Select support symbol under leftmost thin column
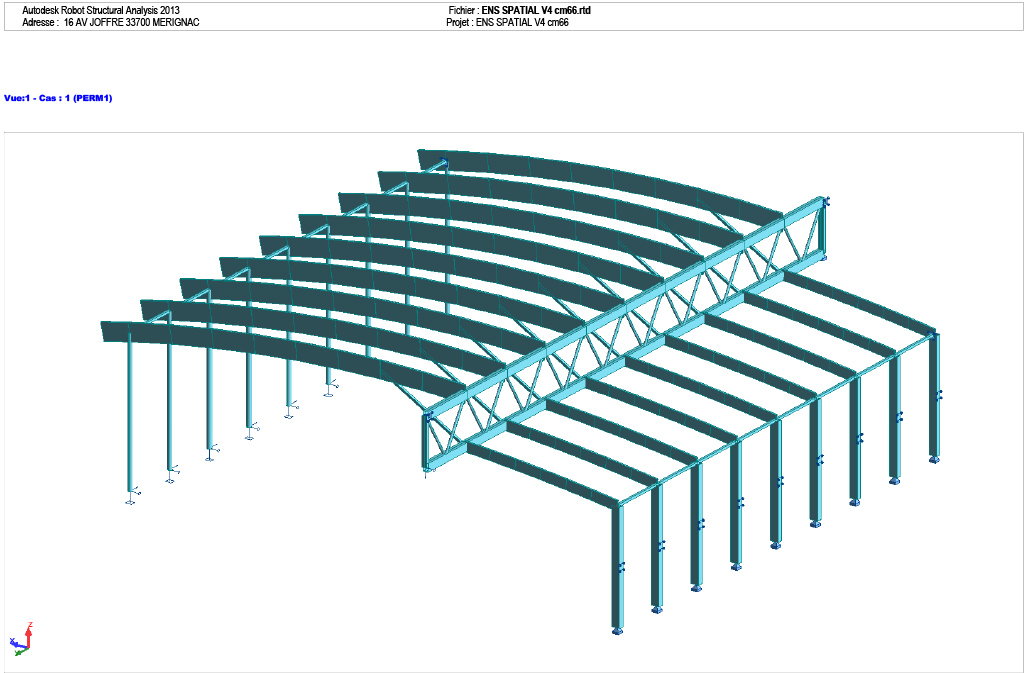The image size is (1024, 673). coord(130,502)
